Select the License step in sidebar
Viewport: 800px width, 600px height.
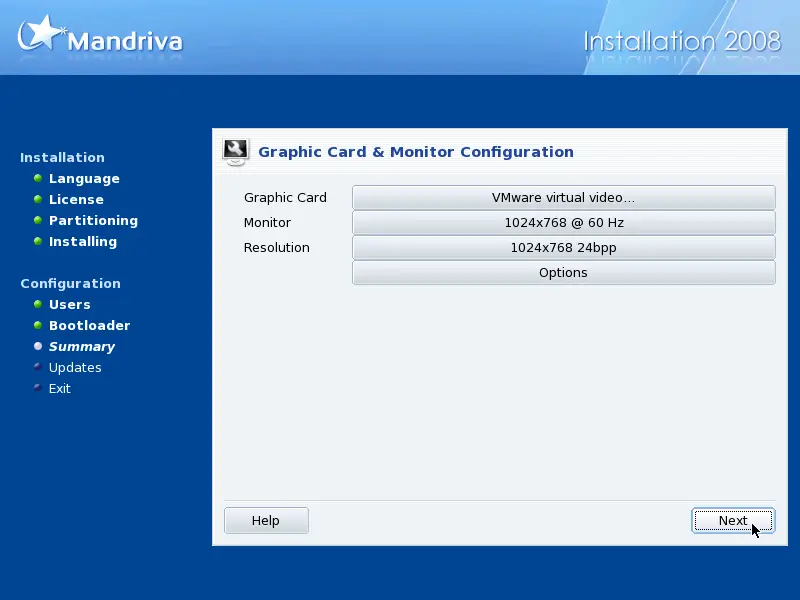[x=77, y=199]
